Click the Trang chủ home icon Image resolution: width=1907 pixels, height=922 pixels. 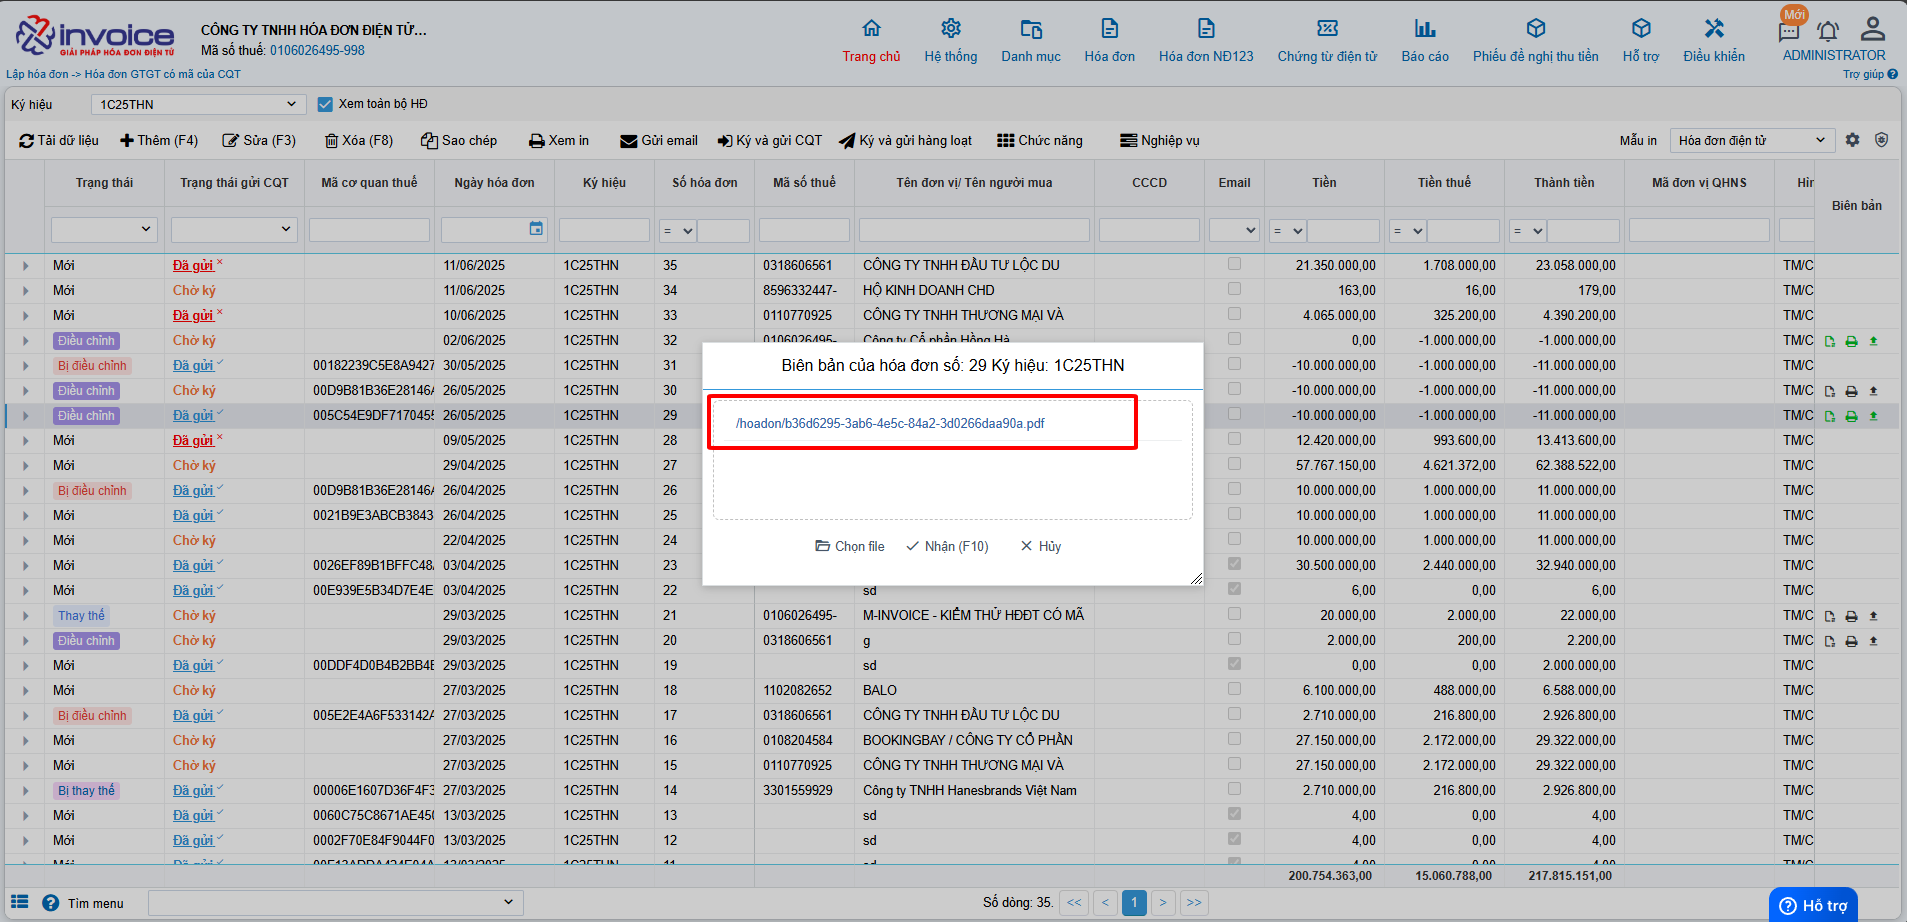point(871,28)
